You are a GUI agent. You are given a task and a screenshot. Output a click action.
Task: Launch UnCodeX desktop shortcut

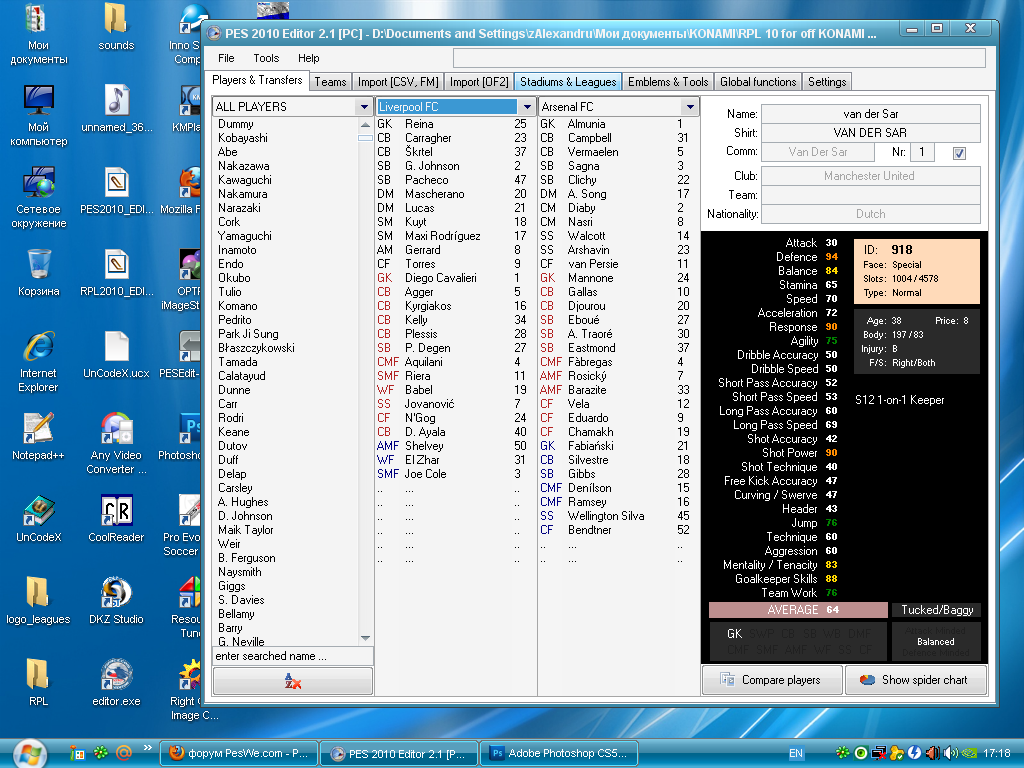39,520
